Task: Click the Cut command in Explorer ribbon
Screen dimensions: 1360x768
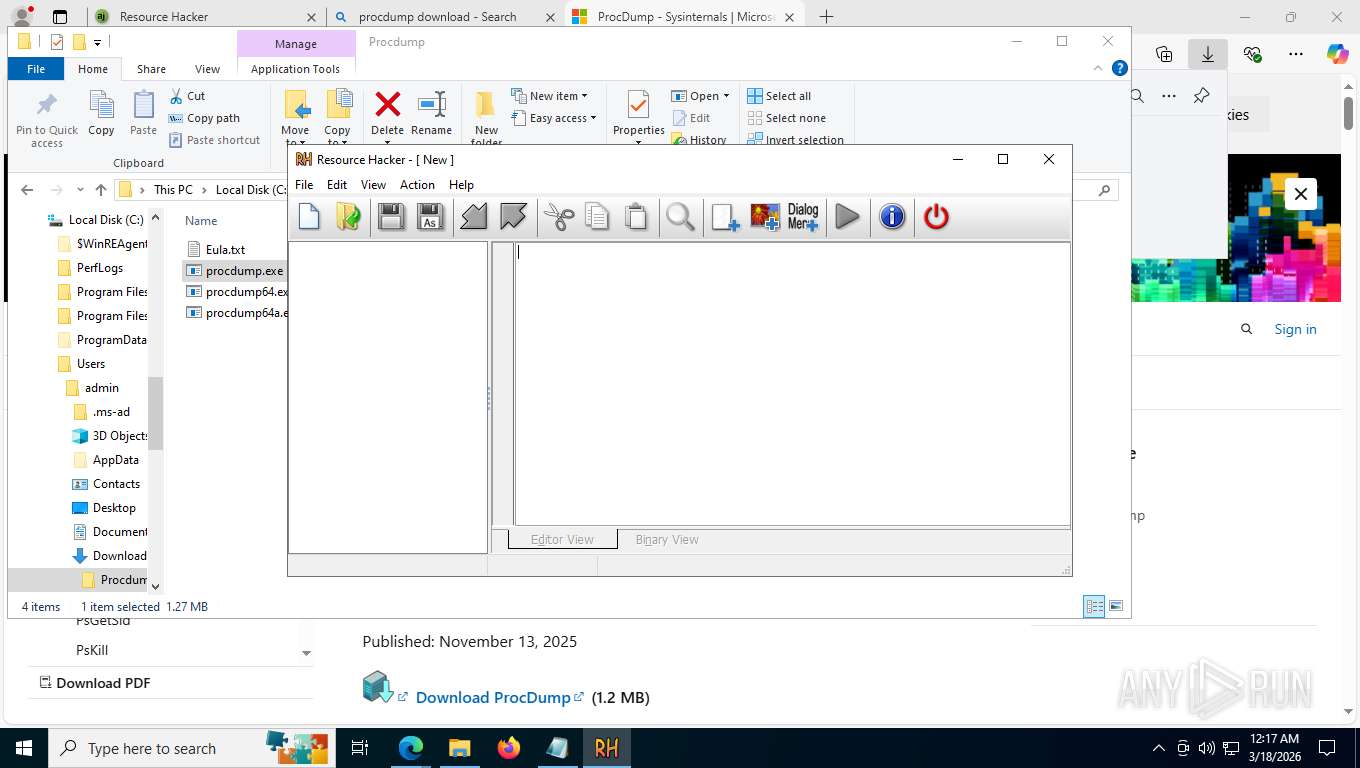Action: coord(187,96)
